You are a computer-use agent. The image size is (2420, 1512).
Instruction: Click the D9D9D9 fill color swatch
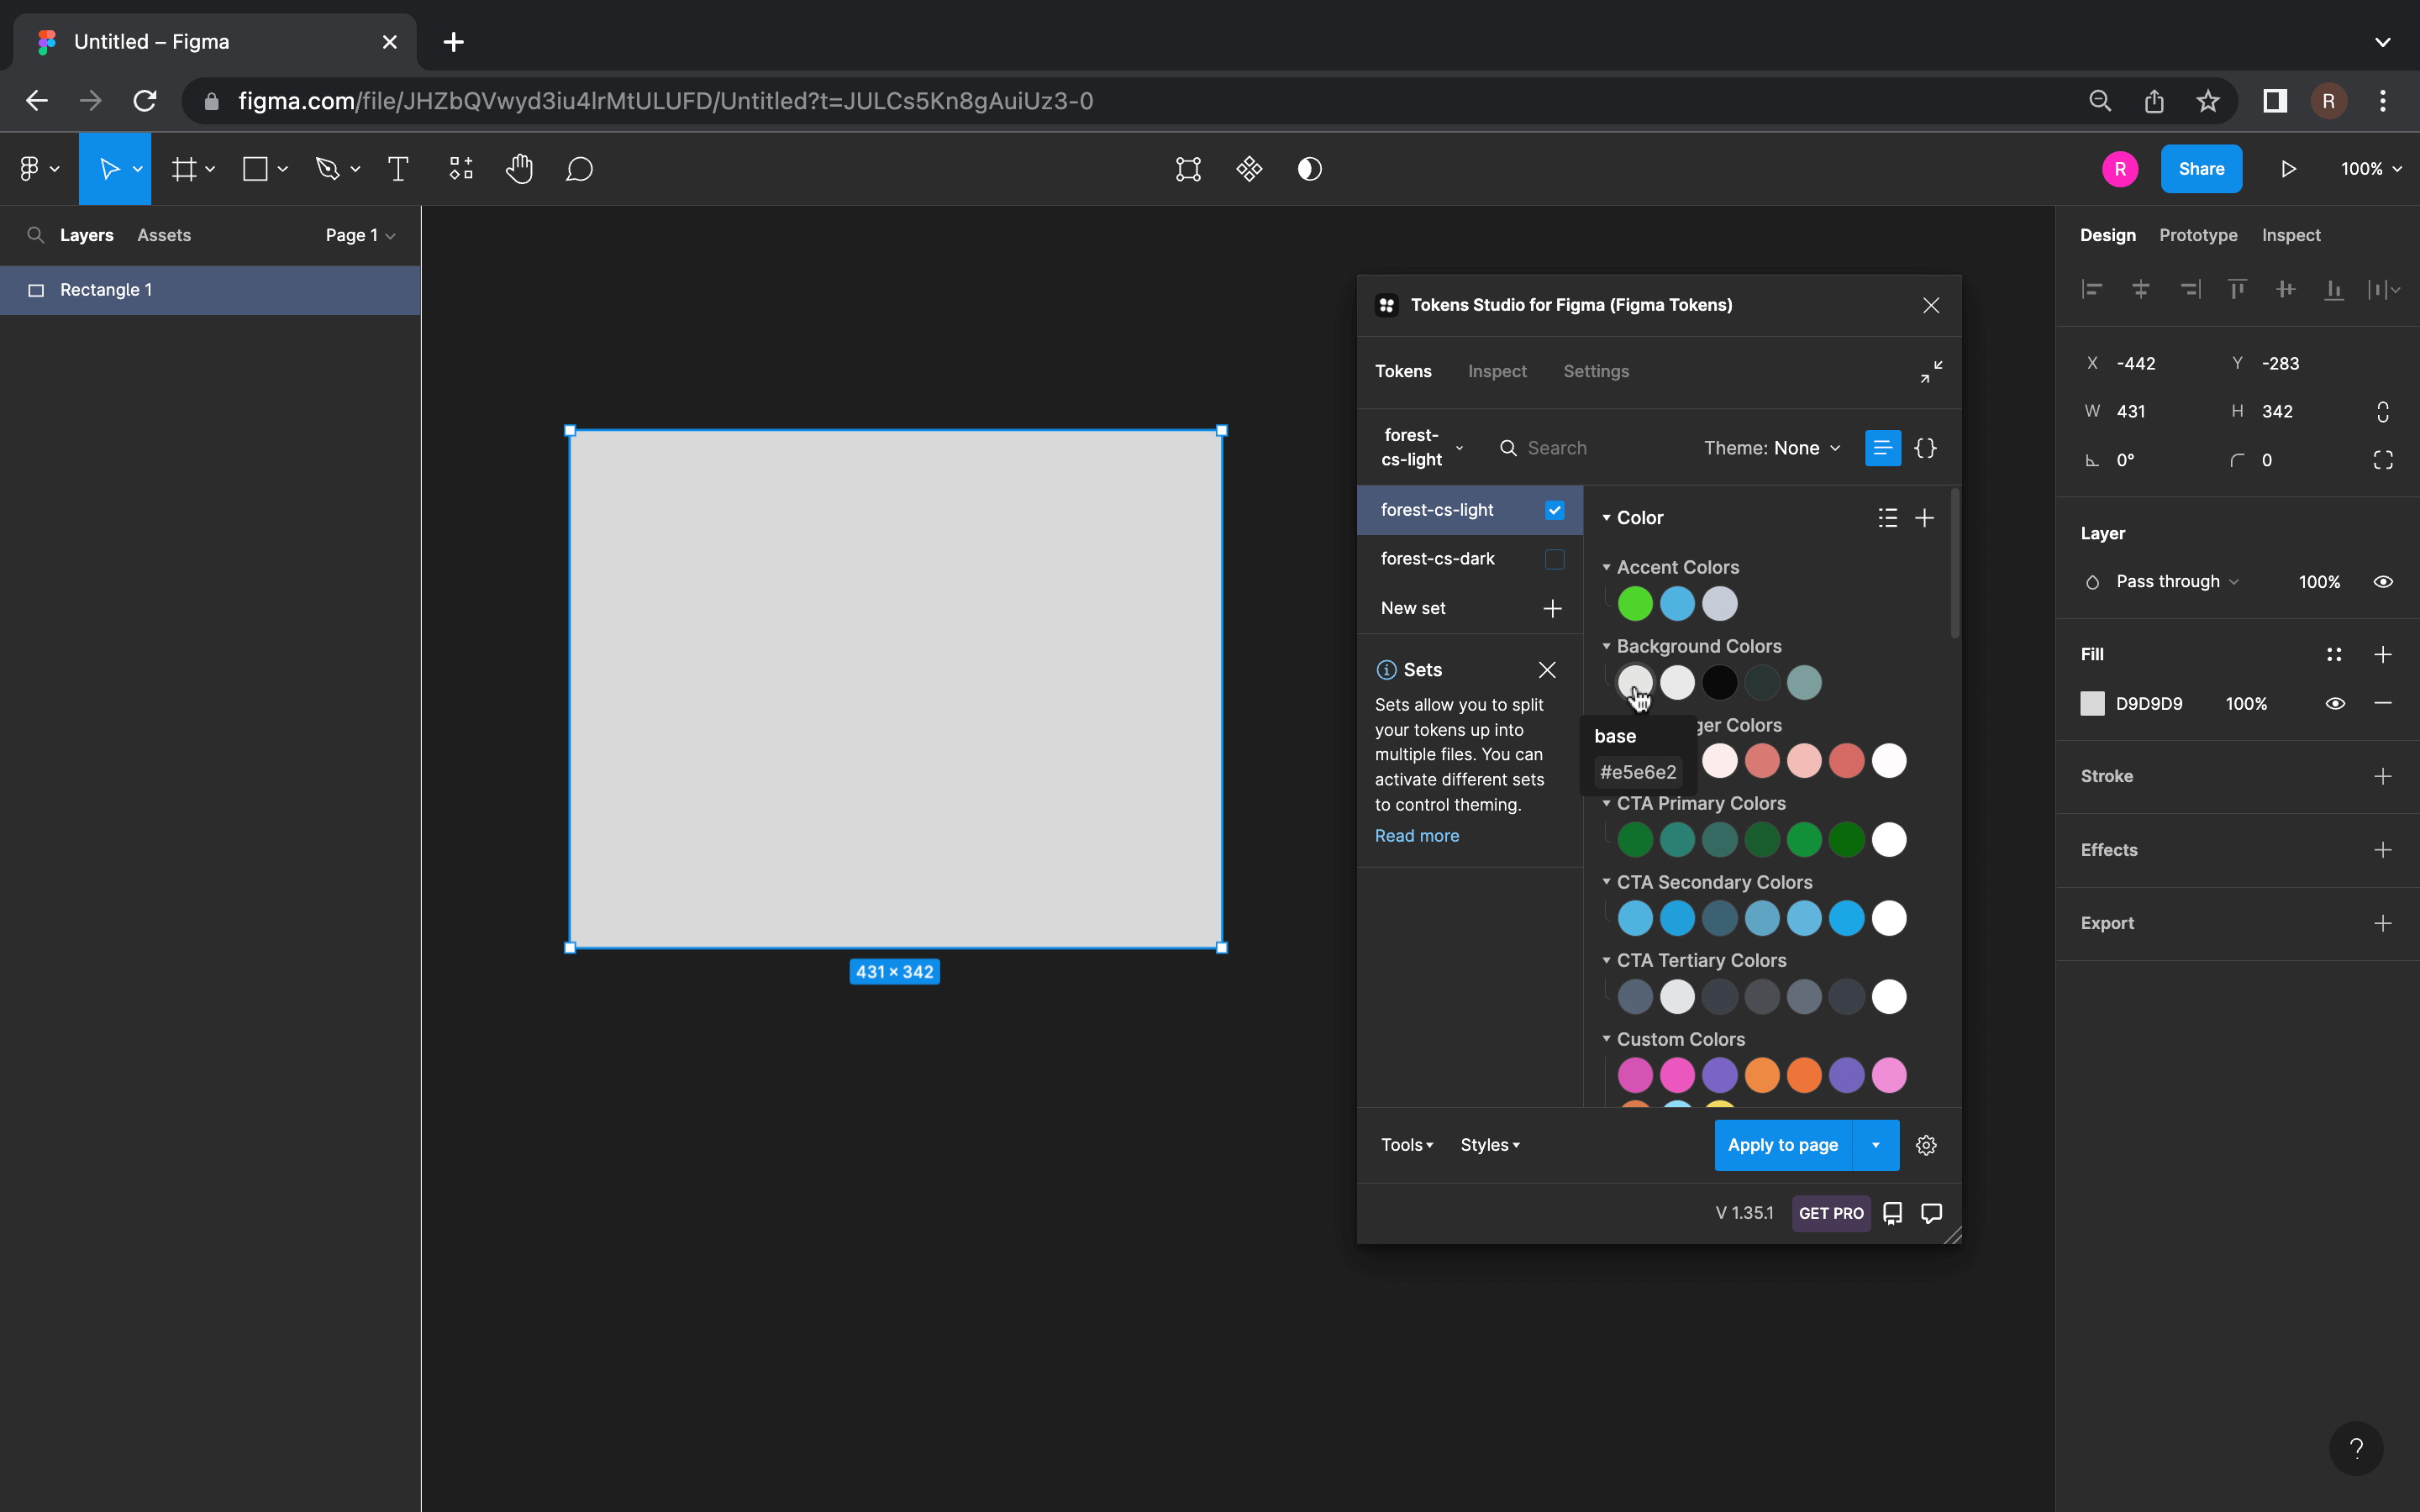click(x=2092, y=704)
